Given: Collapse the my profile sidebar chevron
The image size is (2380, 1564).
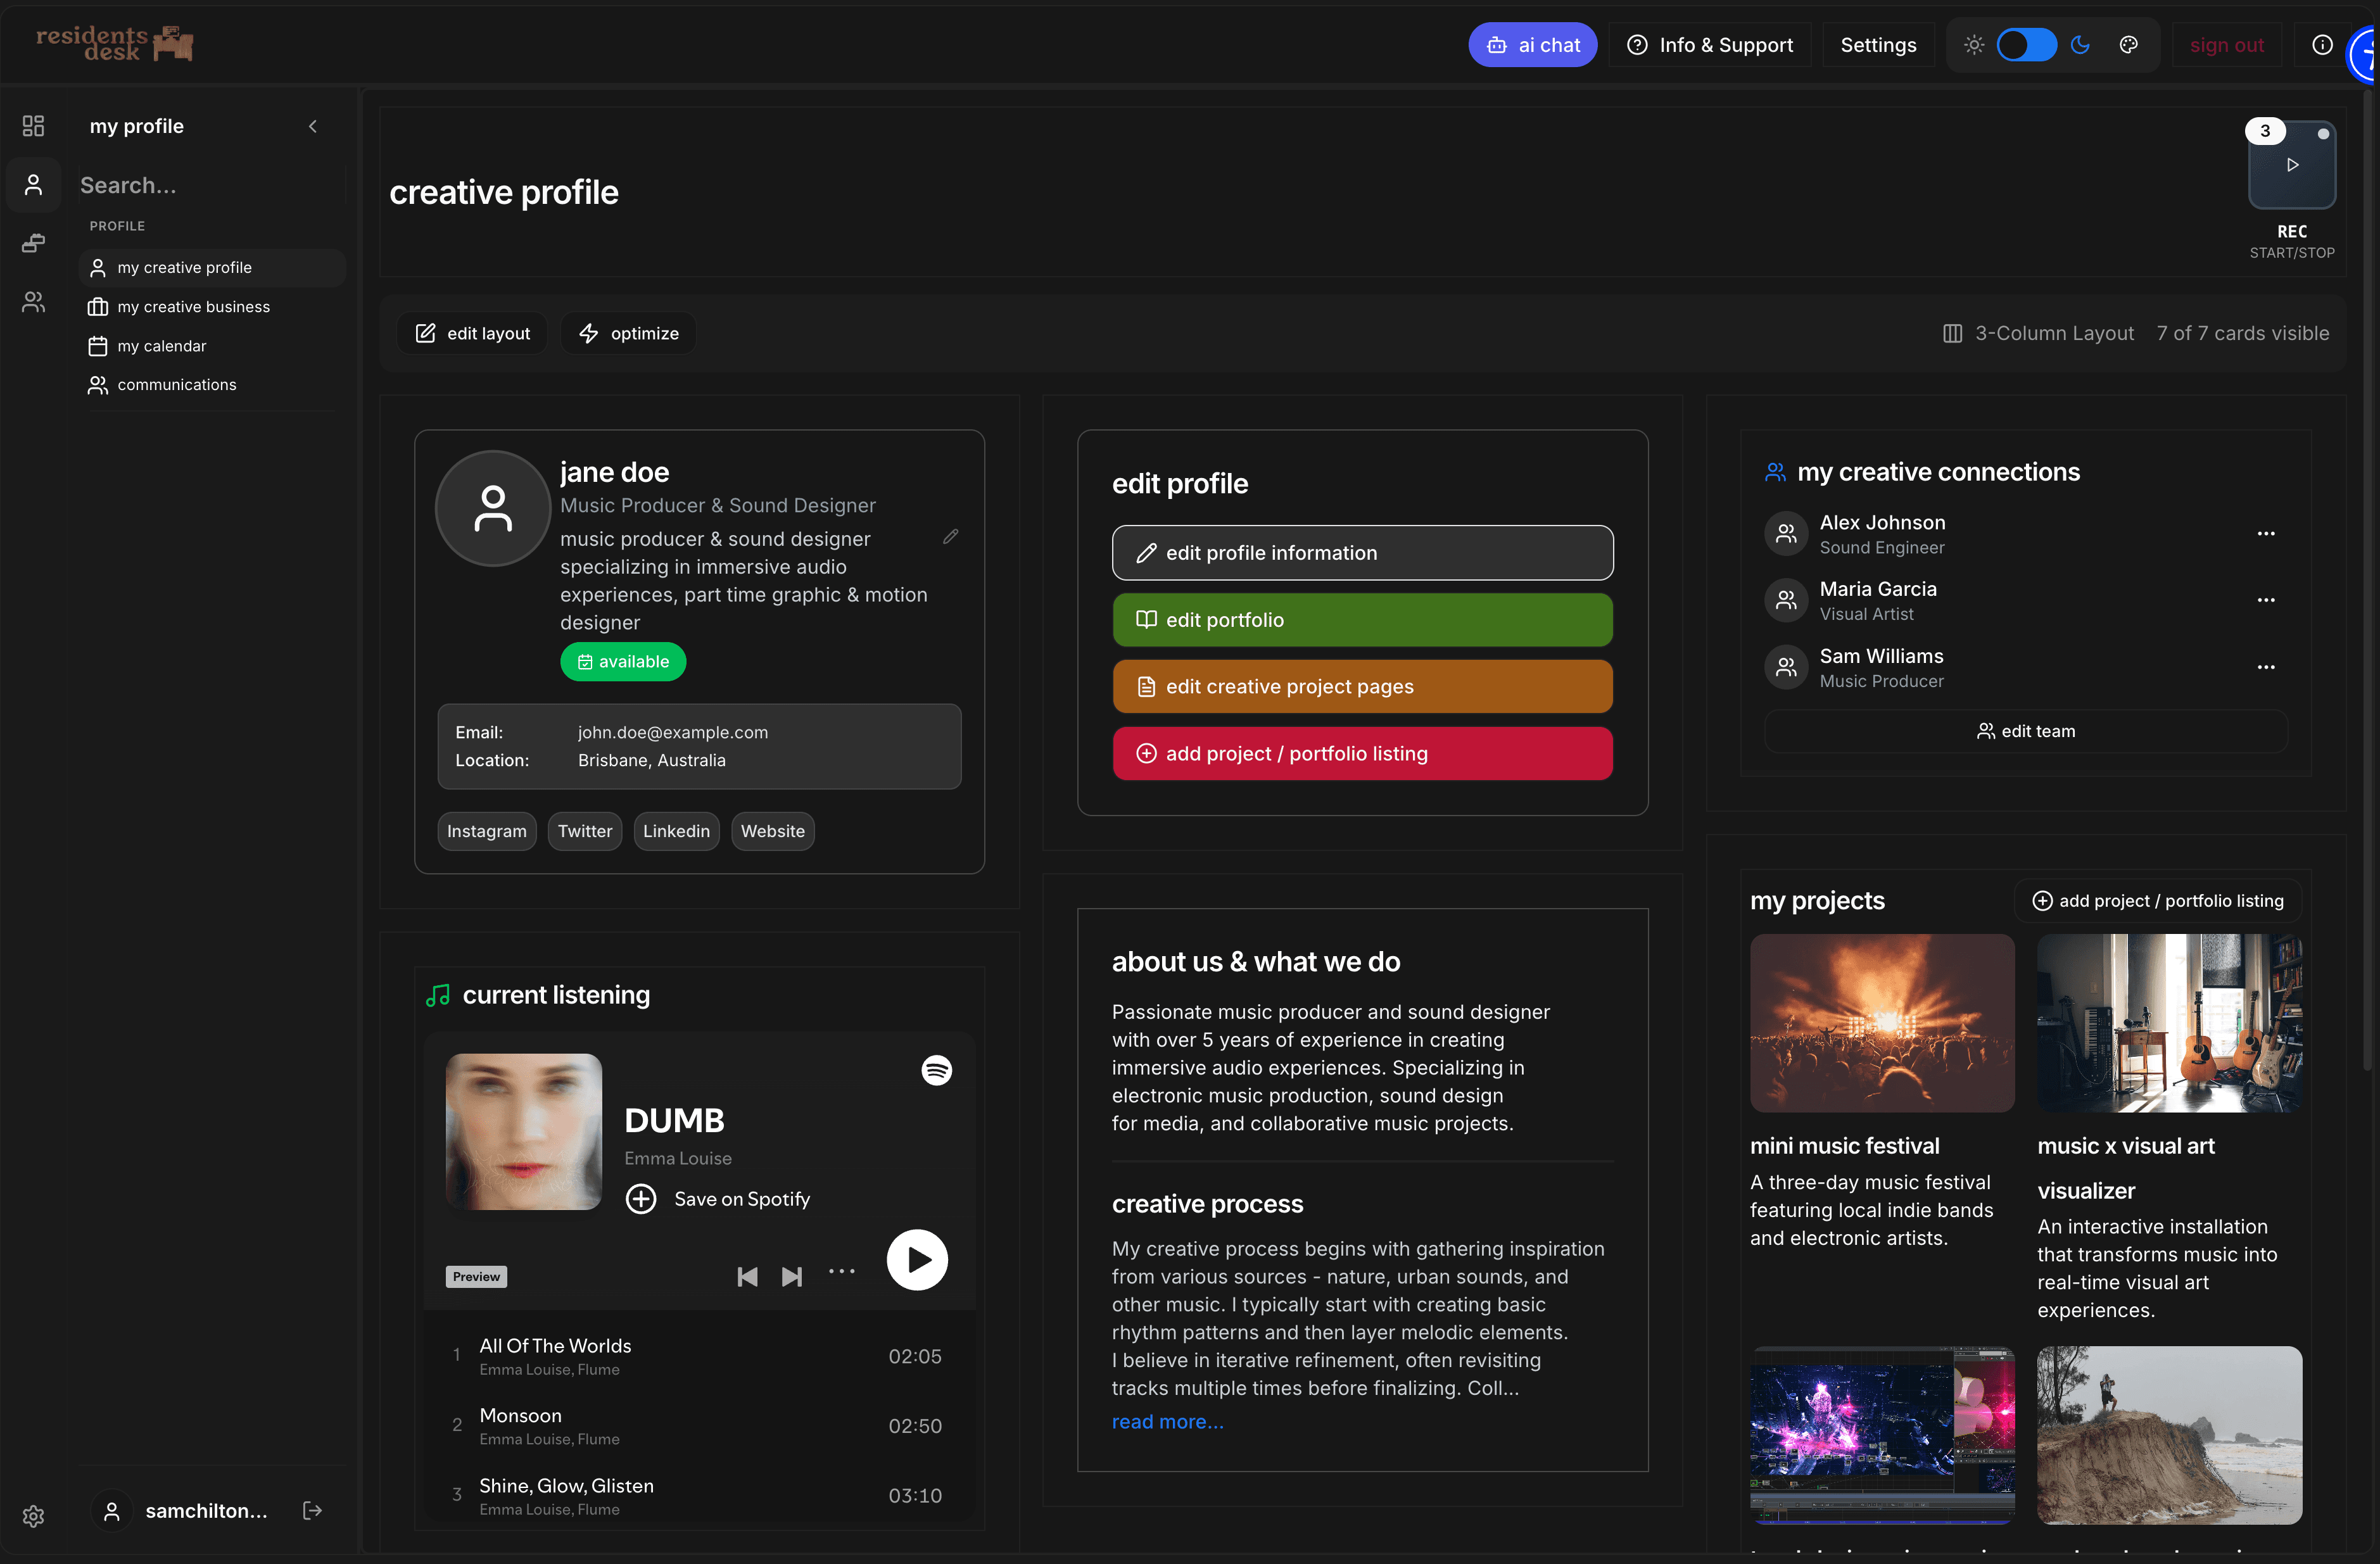Looking at the screenshot, I should coord(313,126).
